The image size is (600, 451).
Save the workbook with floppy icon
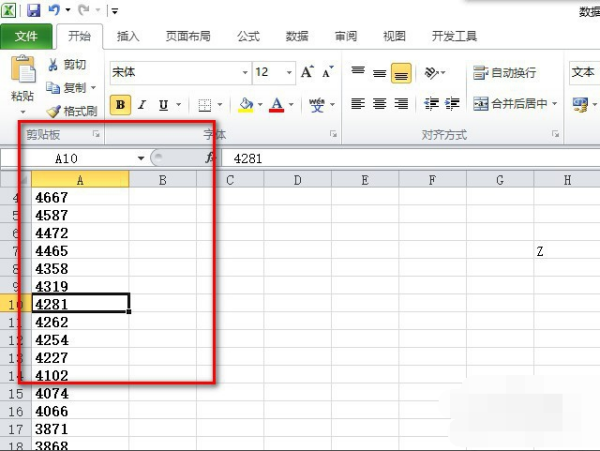pyautogui.click(x=34, y=10)
